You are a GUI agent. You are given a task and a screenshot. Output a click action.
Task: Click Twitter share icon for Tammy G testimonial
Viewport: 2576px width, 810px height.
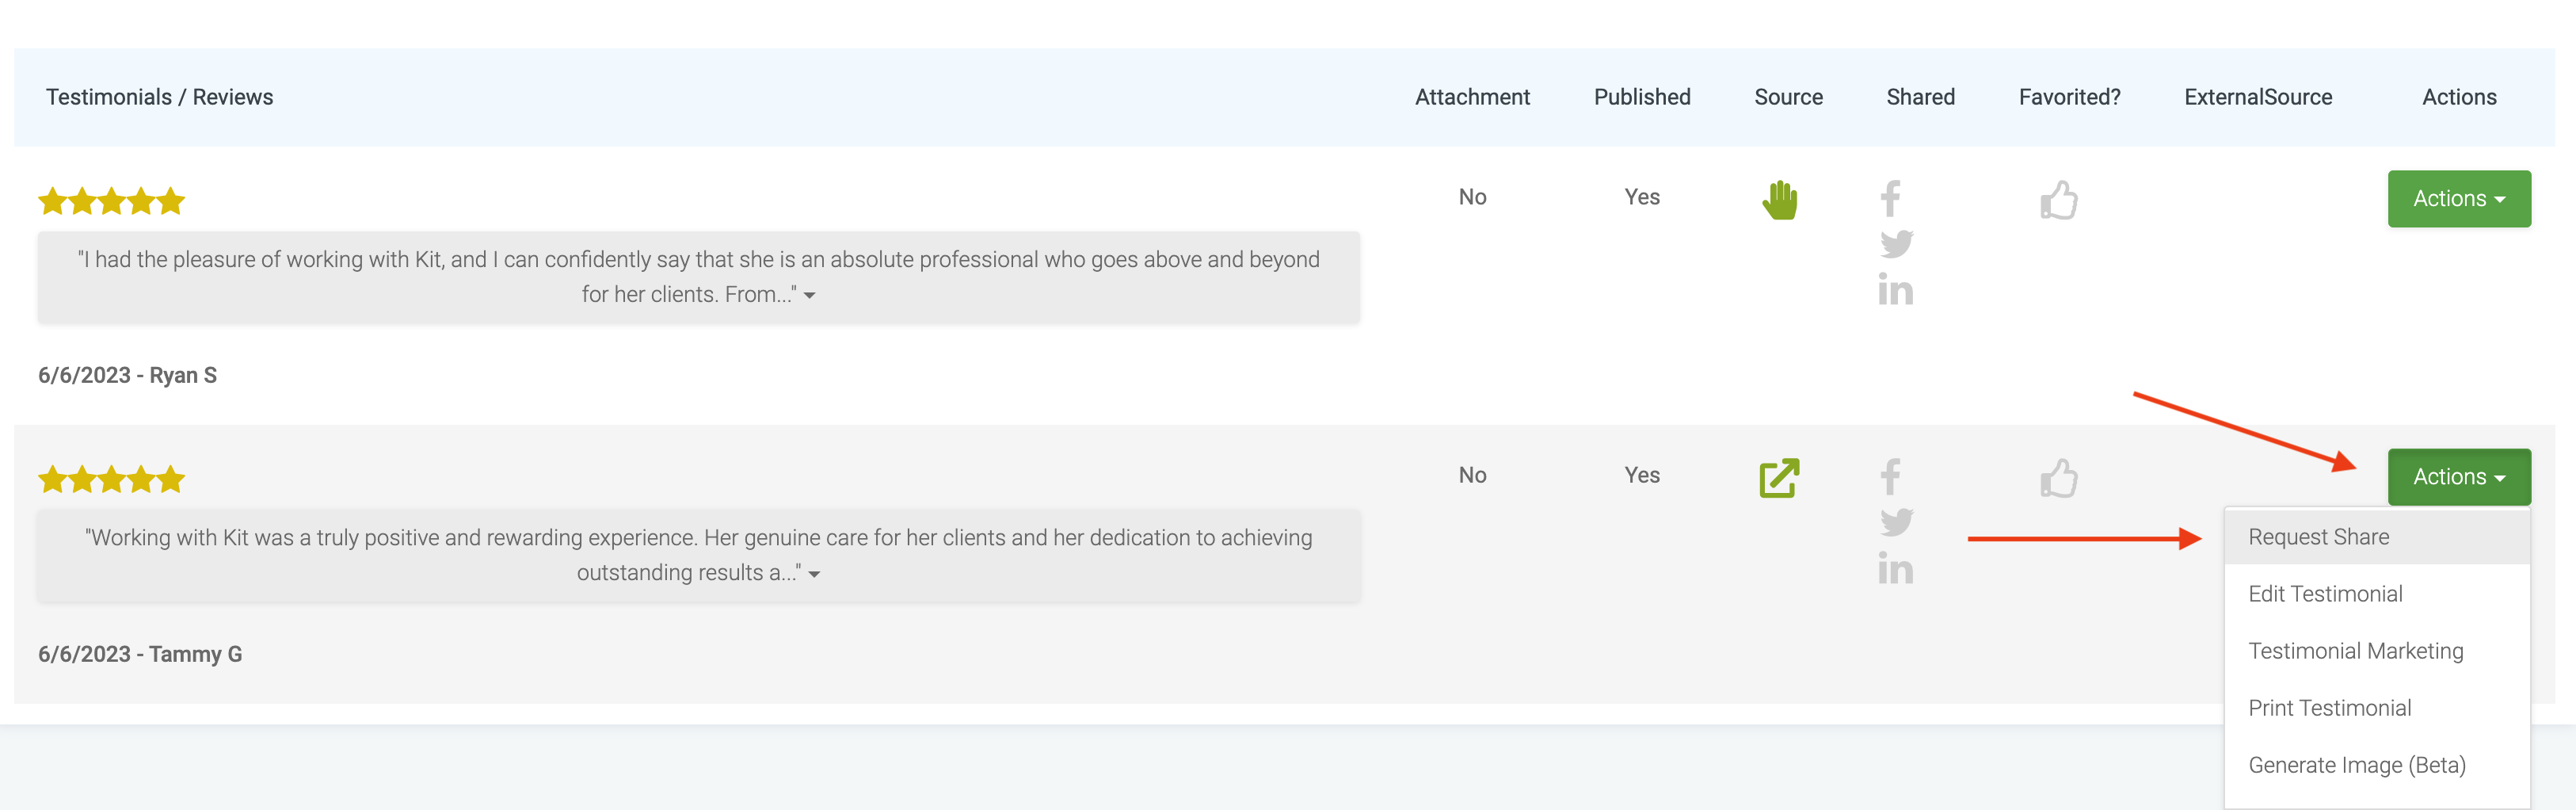tap(1896, 522)
